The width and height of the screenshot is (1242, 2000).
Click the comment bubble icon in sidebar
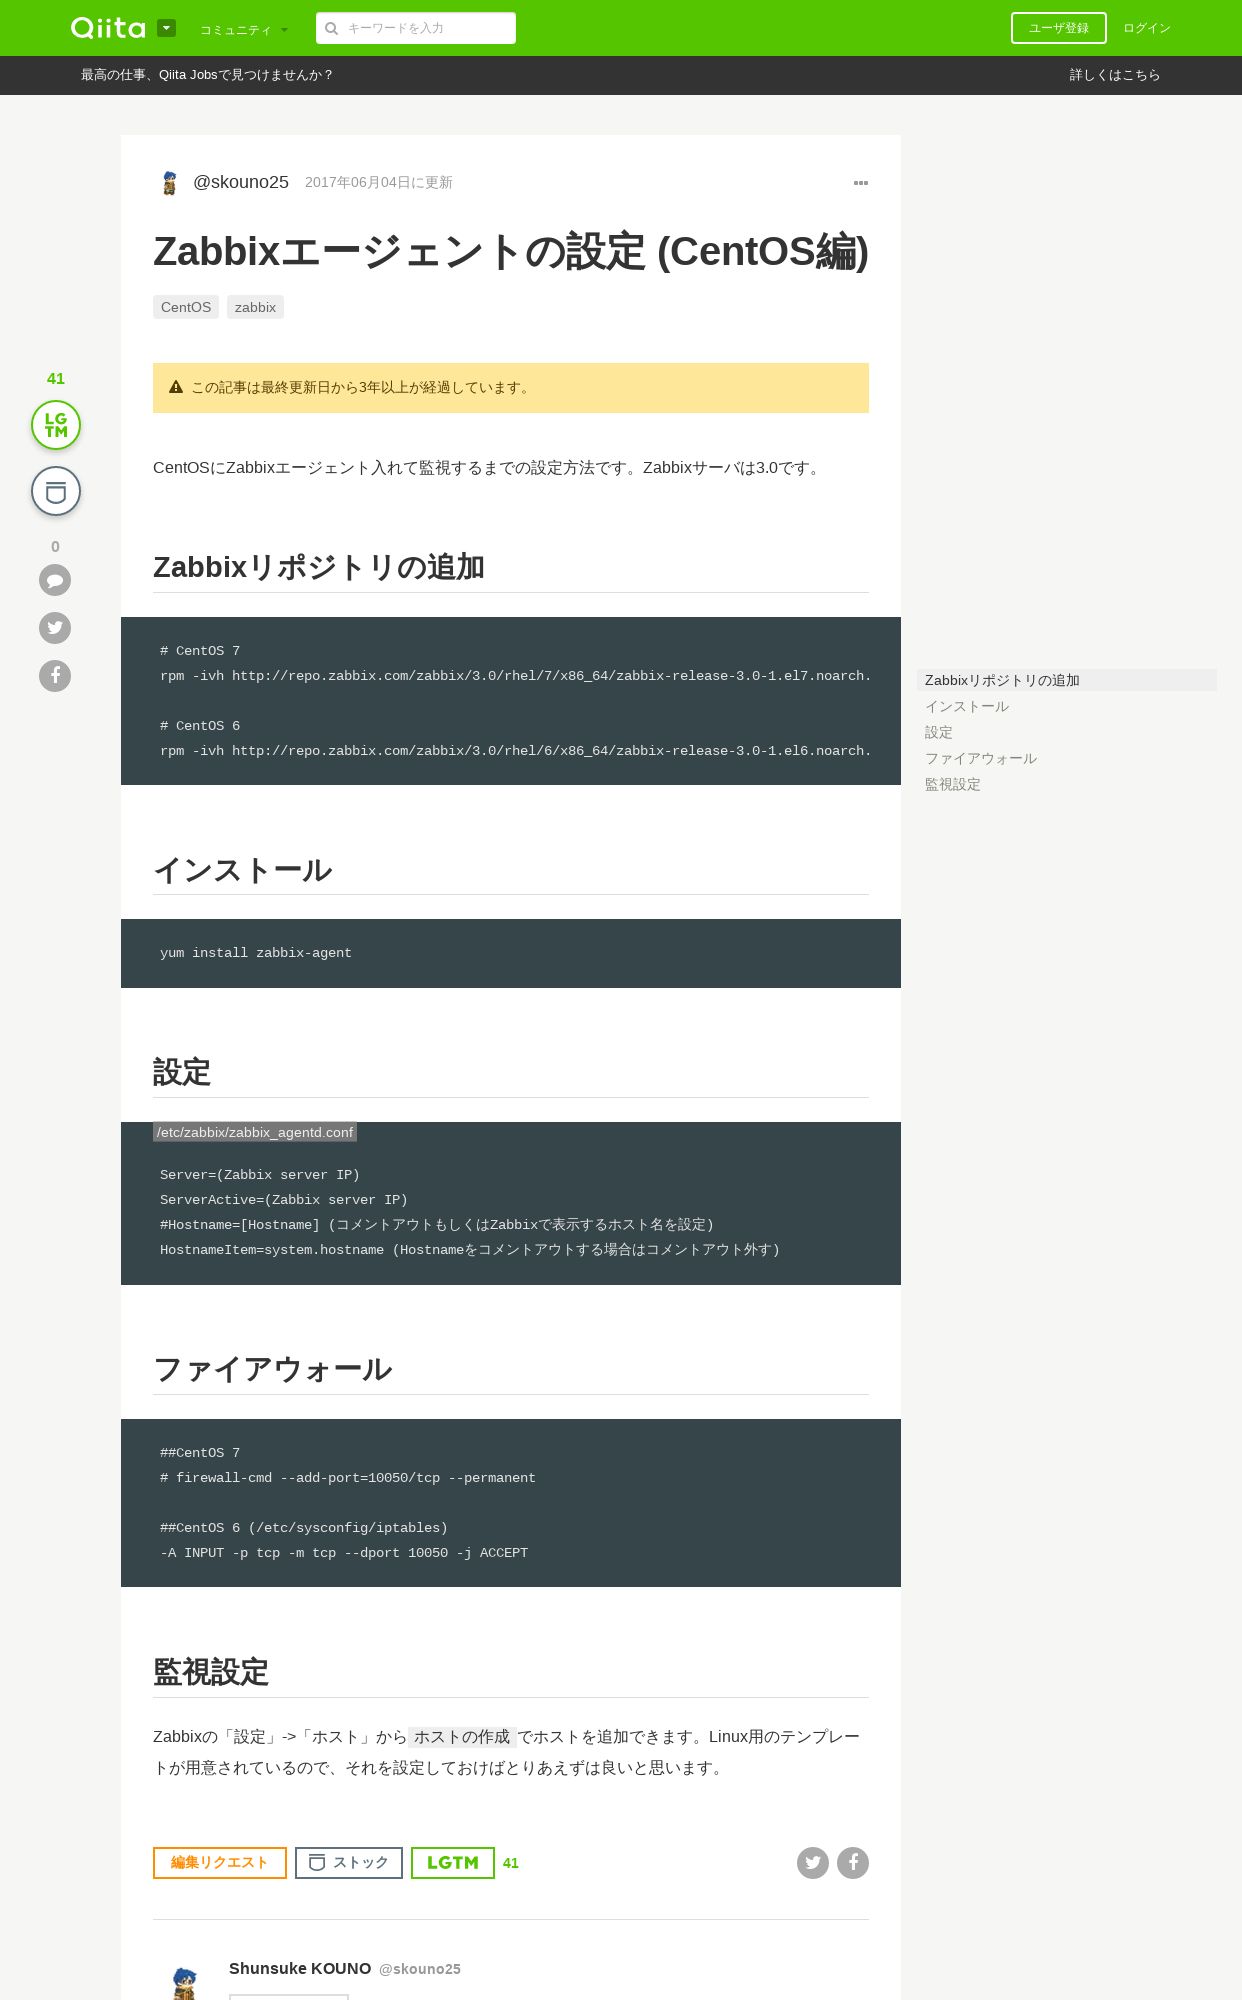55,580
